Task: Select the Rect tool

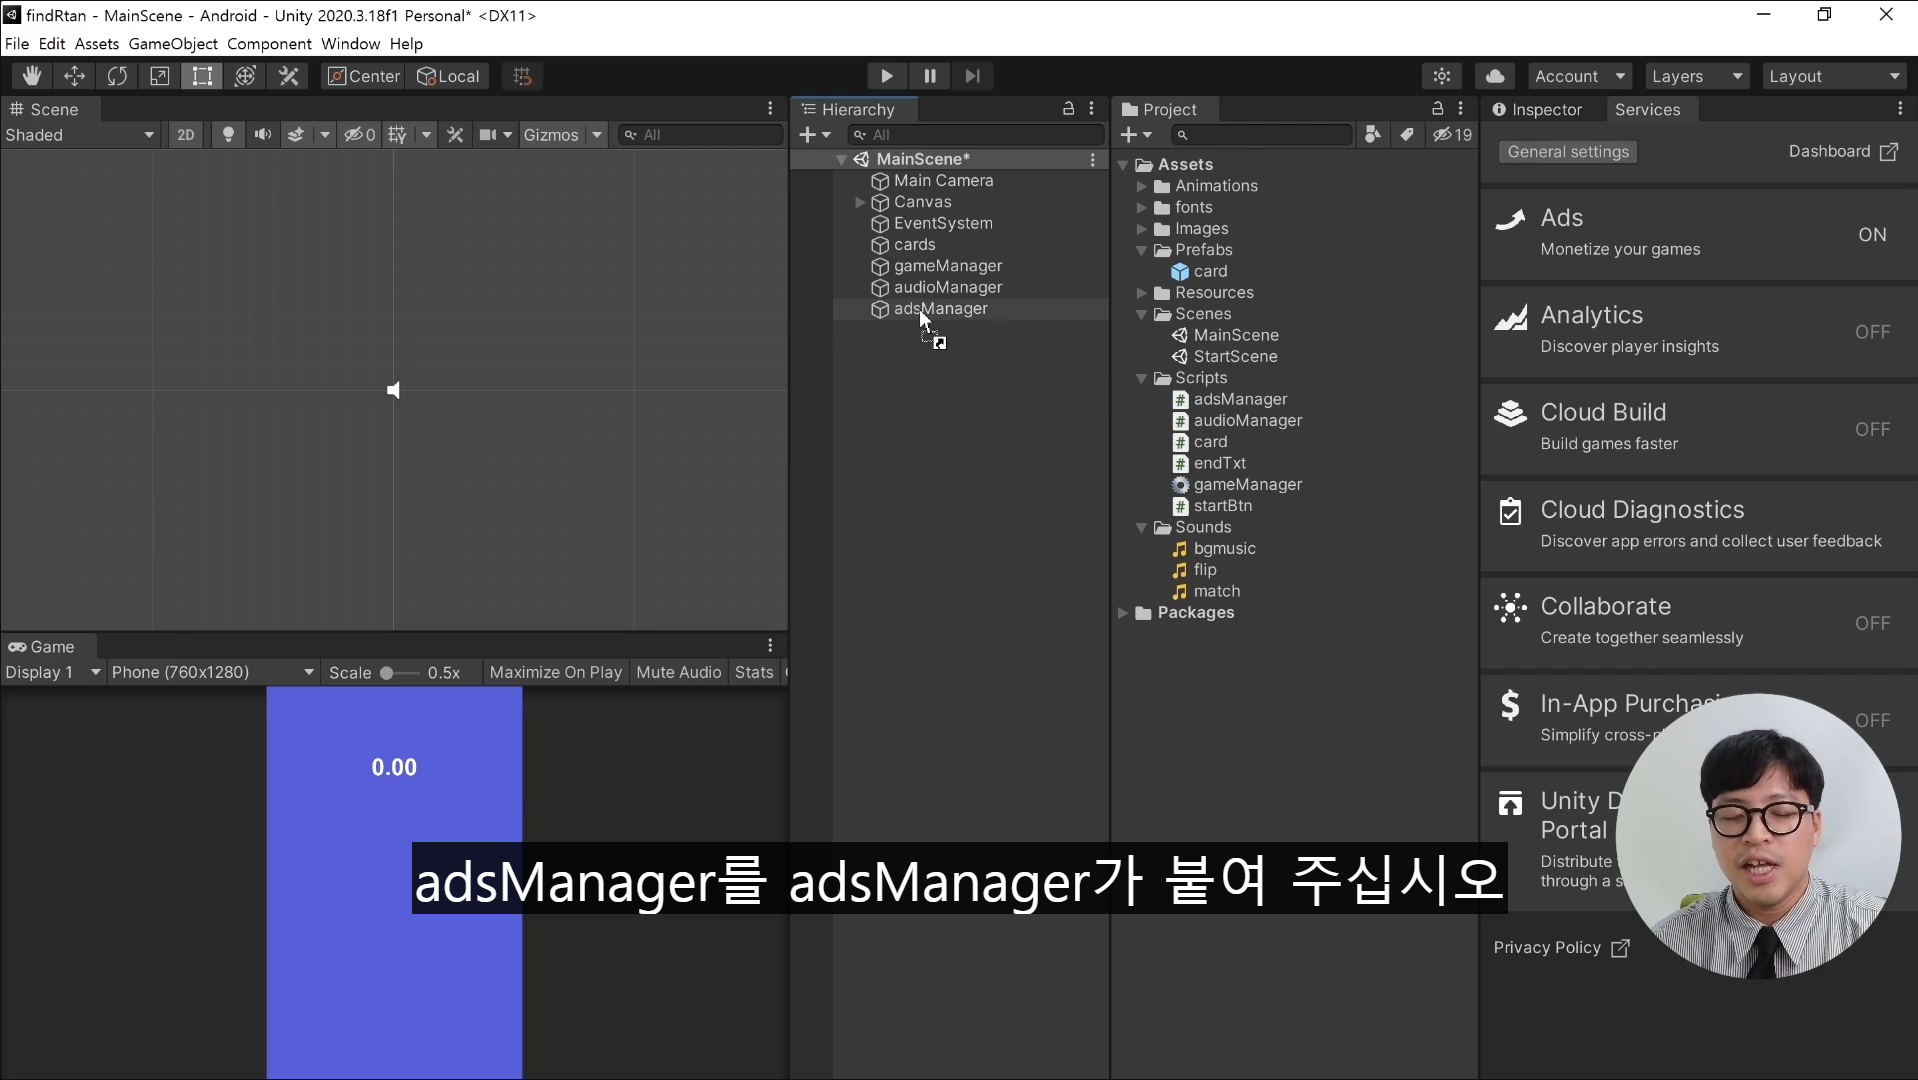Action: (x=202, y=76)
